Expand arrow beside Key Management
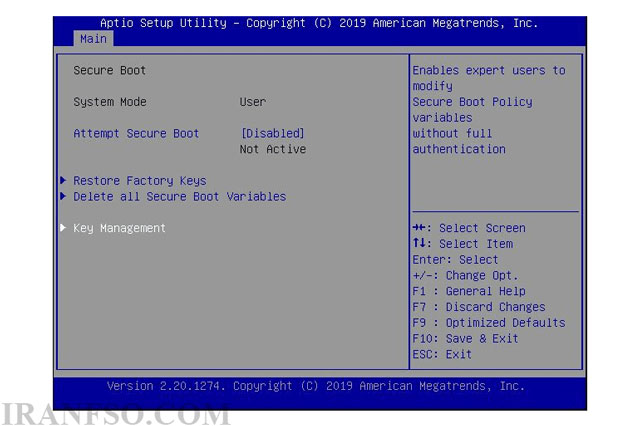Screen dimensions: 640x426 [x=63, y=227]
